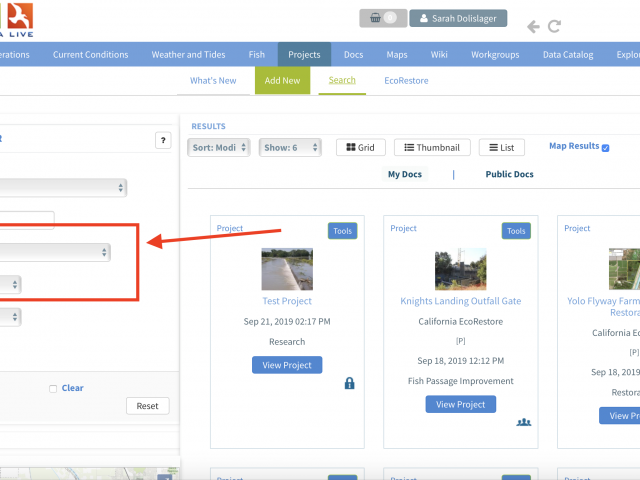Screen dimensions: 640x480
Task: Open the Bay Delta Live logo
Action: click(x=16, y=20)
